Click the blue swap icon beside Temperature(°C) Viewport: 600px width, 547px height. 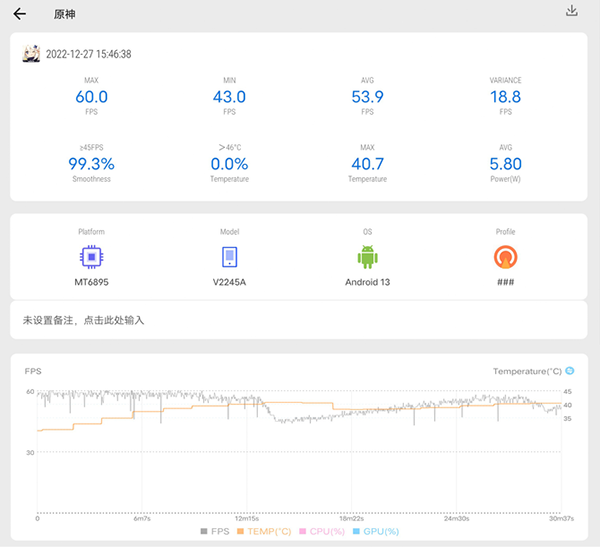click(x=570, y=371)
